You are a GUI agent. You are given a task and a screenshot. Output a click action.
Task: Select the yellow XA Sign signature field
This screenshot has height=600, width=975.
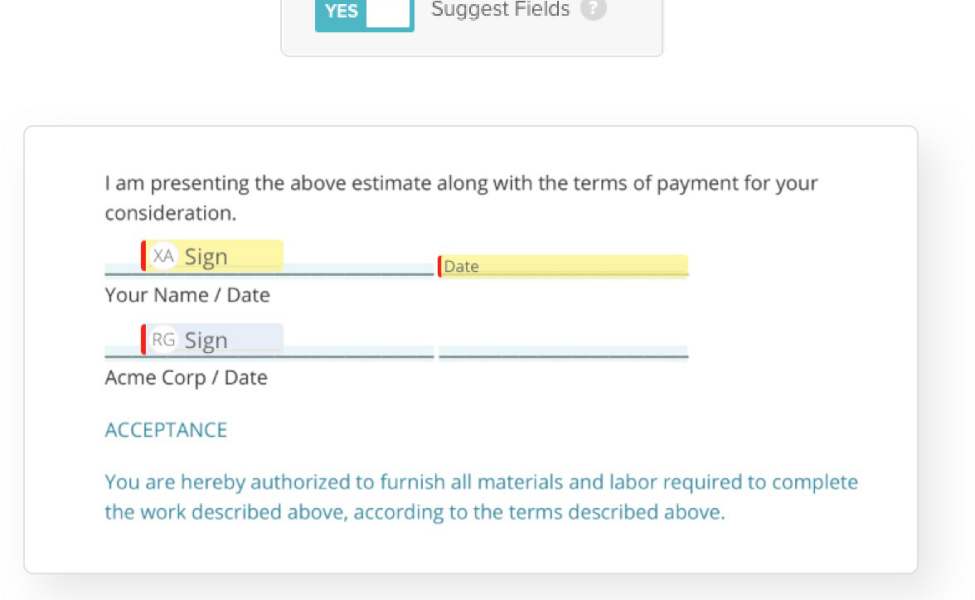click(x=212, y=256)
